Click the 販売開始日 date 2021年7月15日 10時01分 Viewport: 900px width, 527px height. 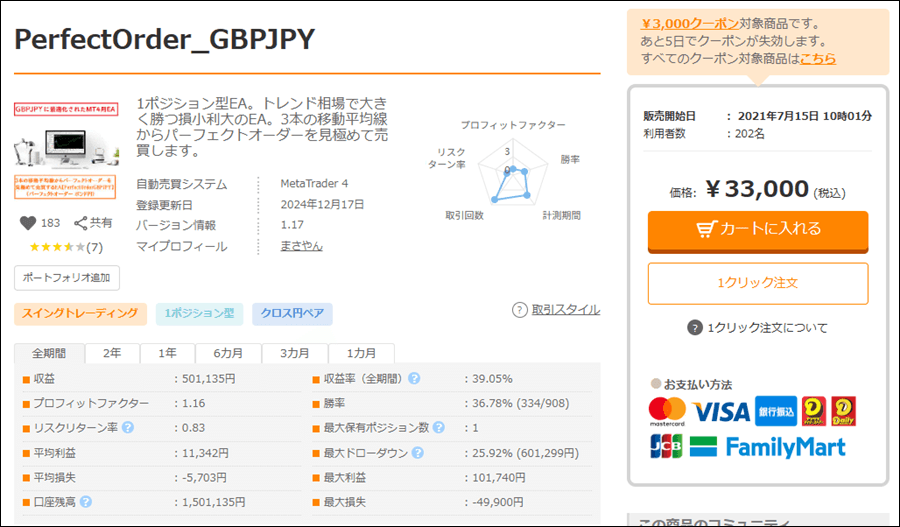[805, 116]
